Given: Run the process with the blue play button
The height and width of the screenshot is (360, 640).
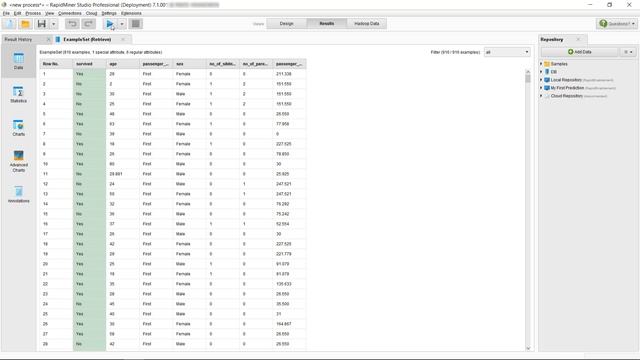Looking at the screenshot, I should pyautogui.click(x=110, y=24).
